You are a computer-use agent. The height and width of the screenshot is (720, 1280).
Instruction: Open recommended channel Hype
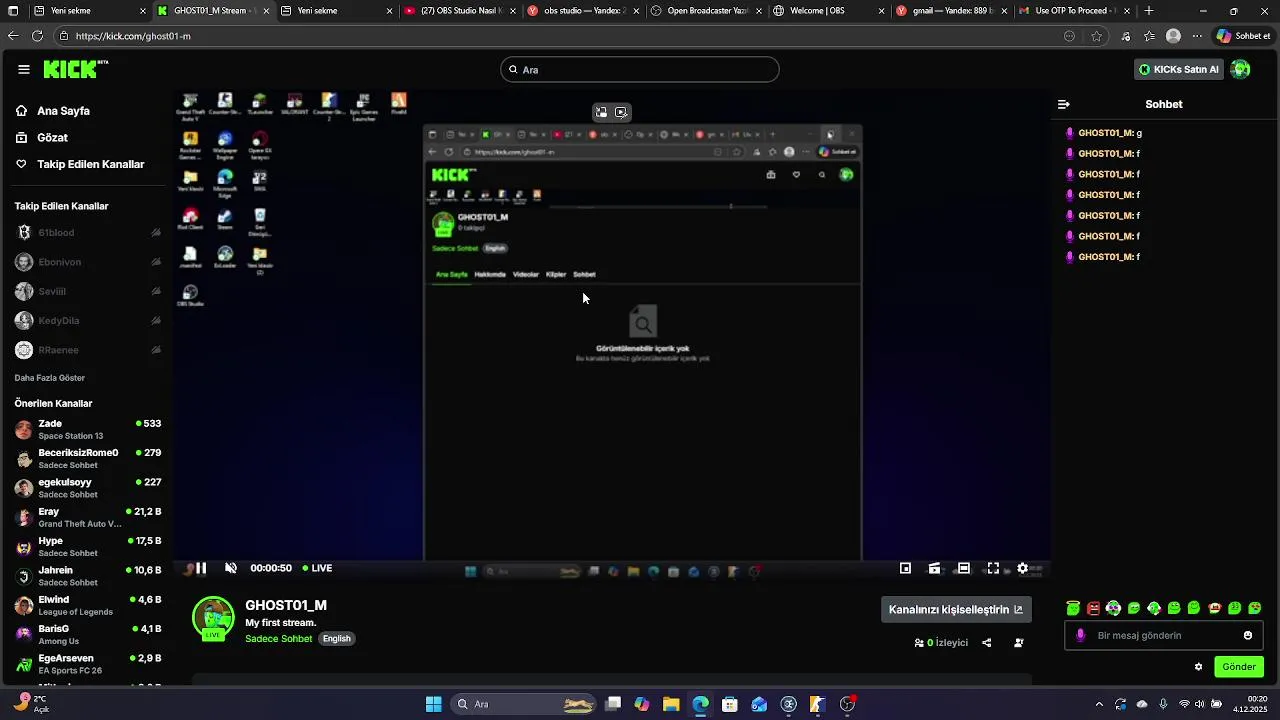[x=88, y=547]
